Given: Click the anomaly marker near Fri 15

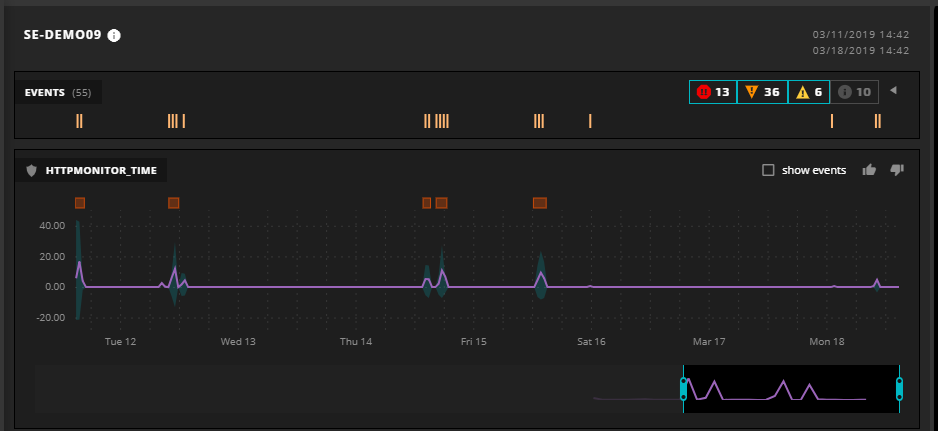Looking at the screenshot, I should click(441, 203).
